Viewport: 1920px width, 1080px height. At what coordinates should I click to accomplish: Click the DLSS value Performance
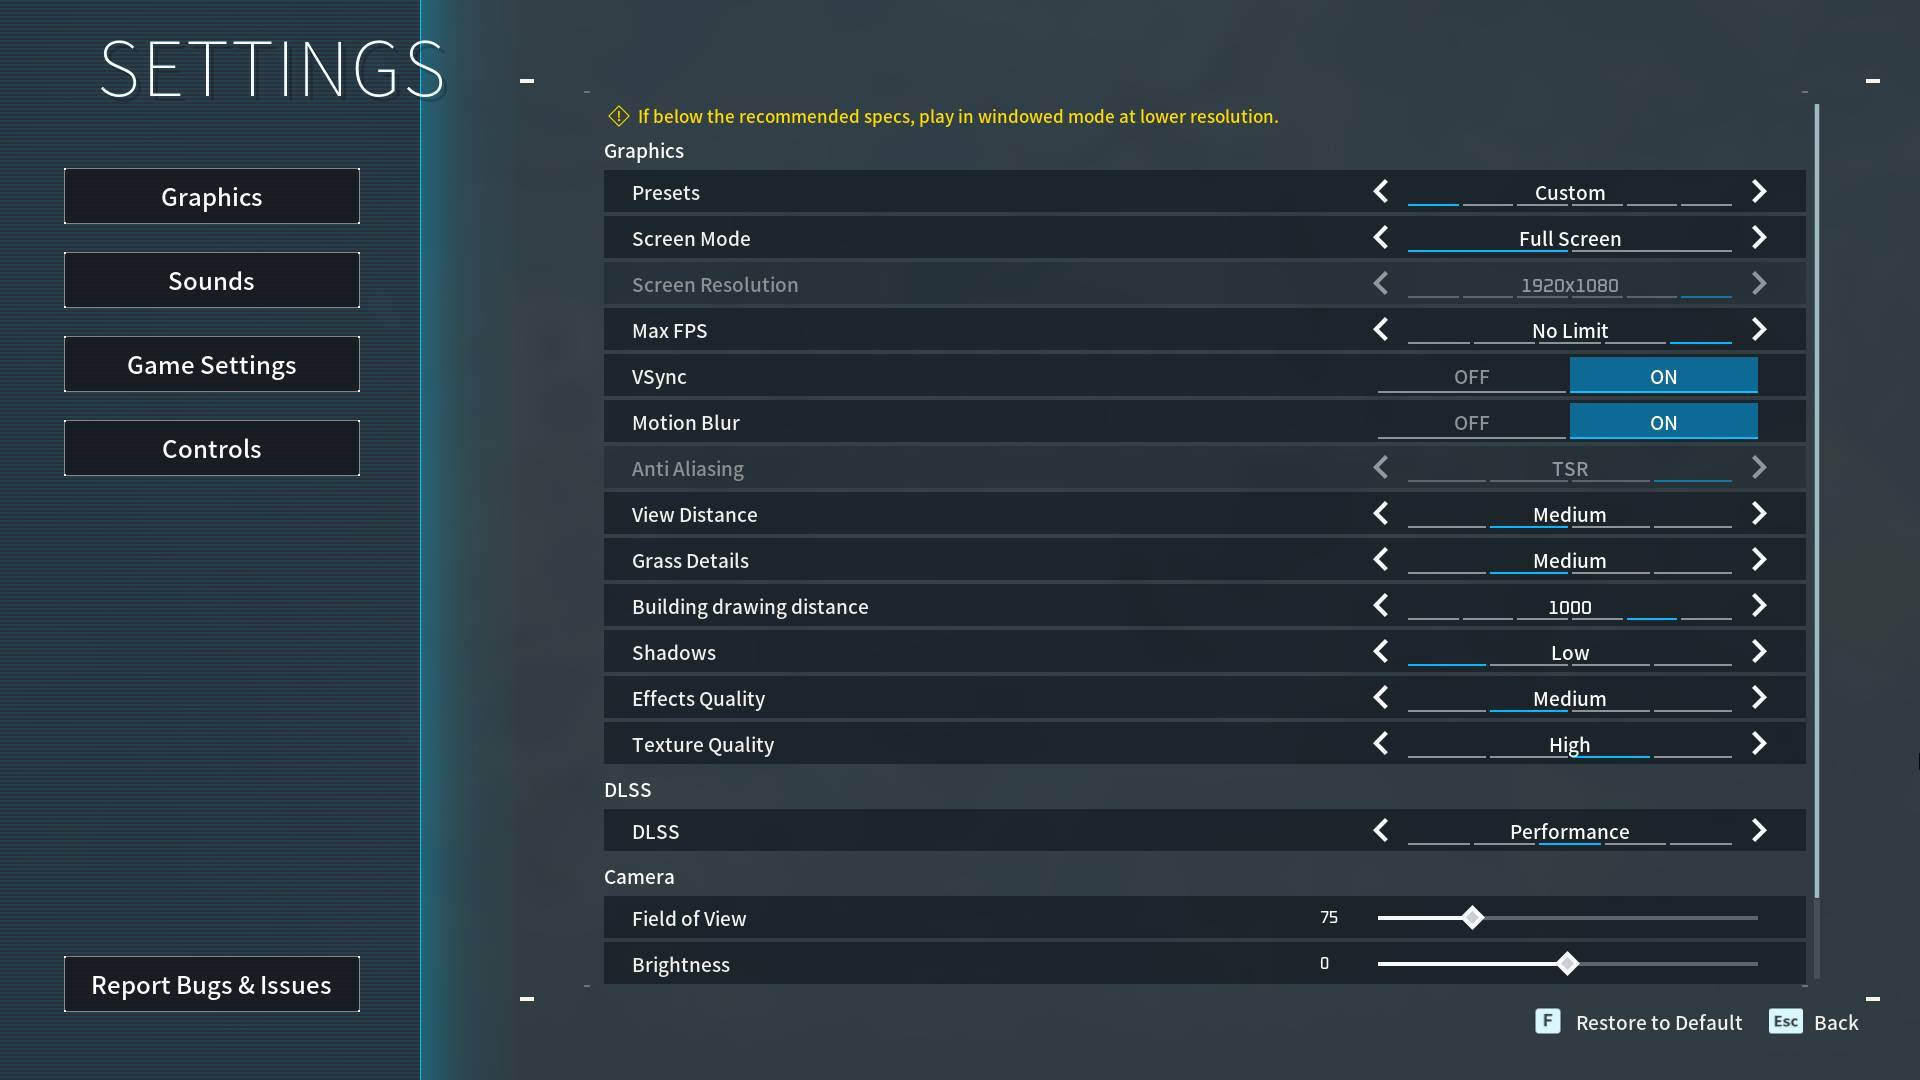[1570, 831]
